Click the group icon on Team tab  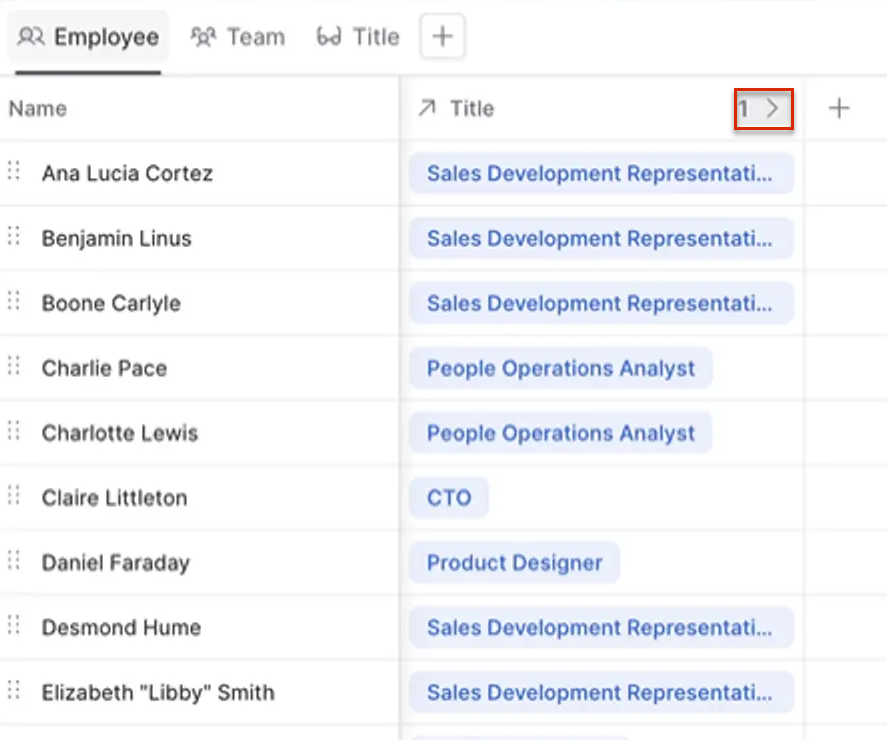point(203,37)
